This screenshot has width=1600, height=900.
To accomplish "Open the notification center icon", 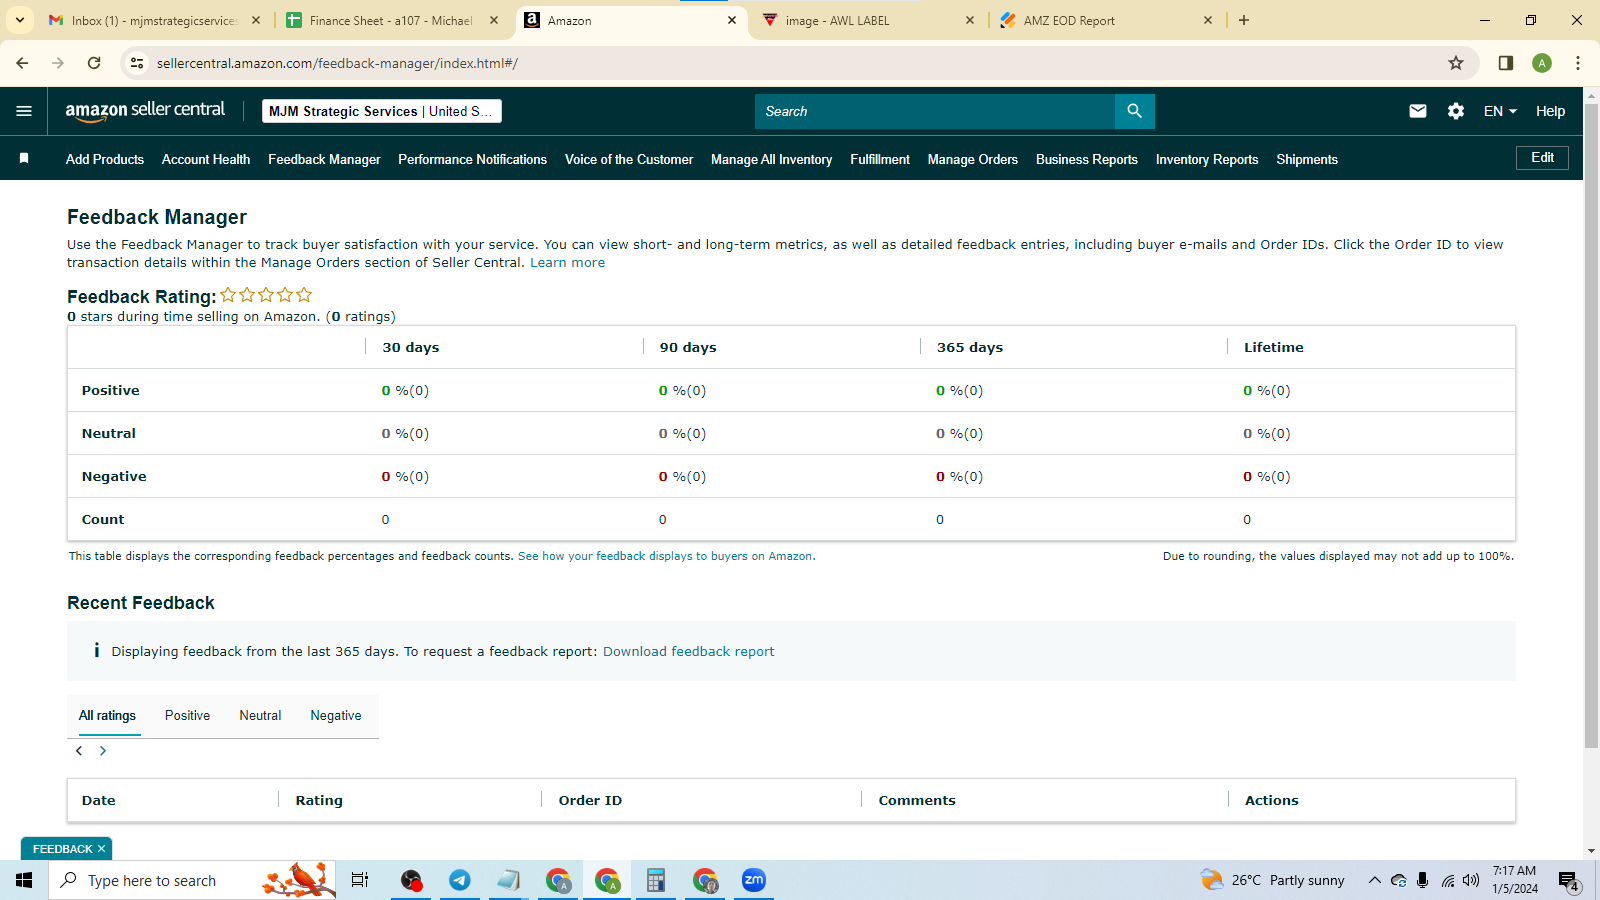I will 1569,880.
